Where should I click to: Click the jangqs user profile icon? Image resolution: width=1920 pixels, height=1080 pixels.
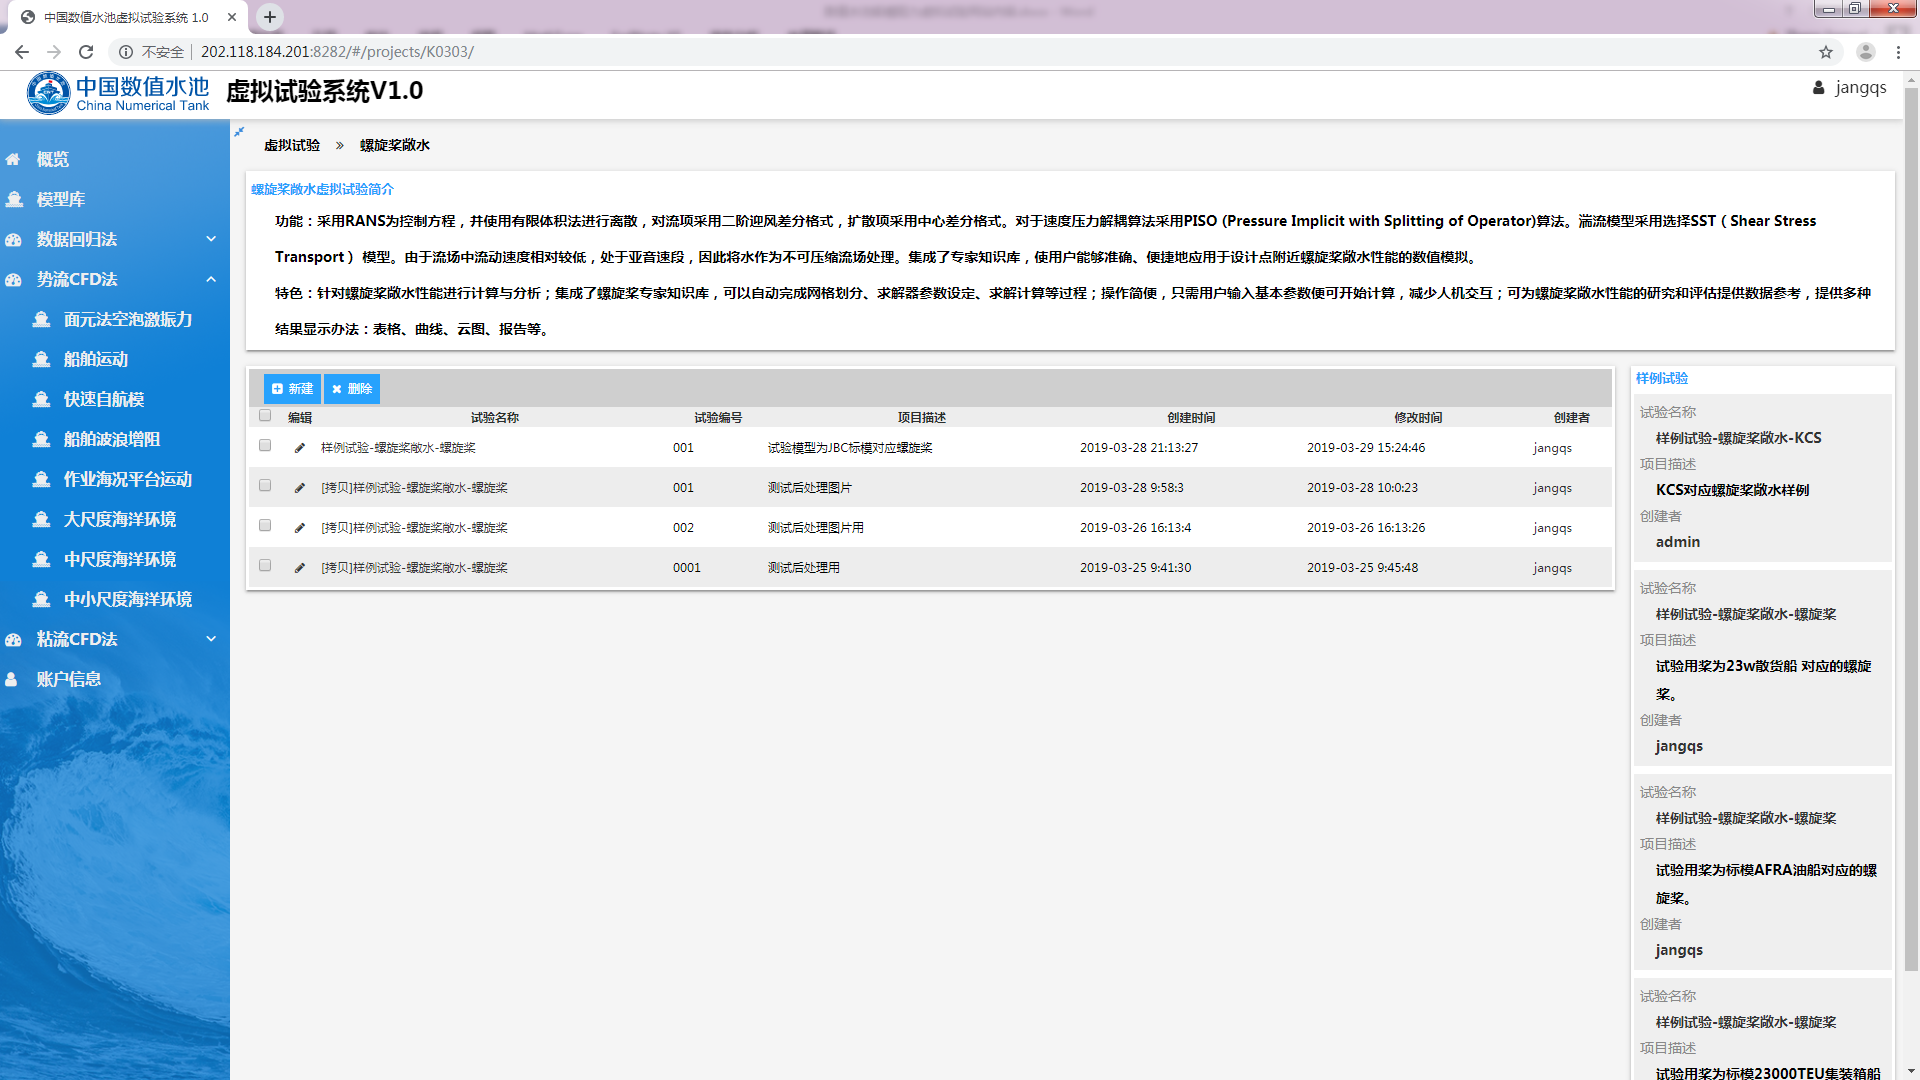pos(1818,88)
